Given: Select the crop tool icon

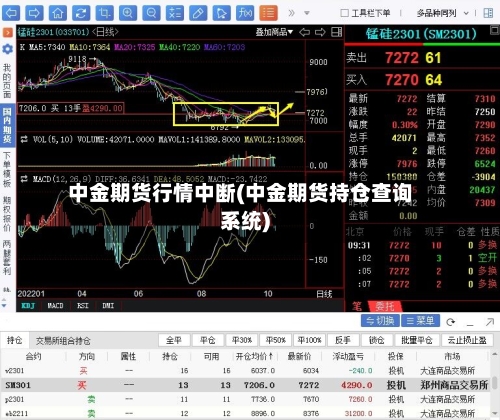Looking at the screenshot, I should [104, 13].
